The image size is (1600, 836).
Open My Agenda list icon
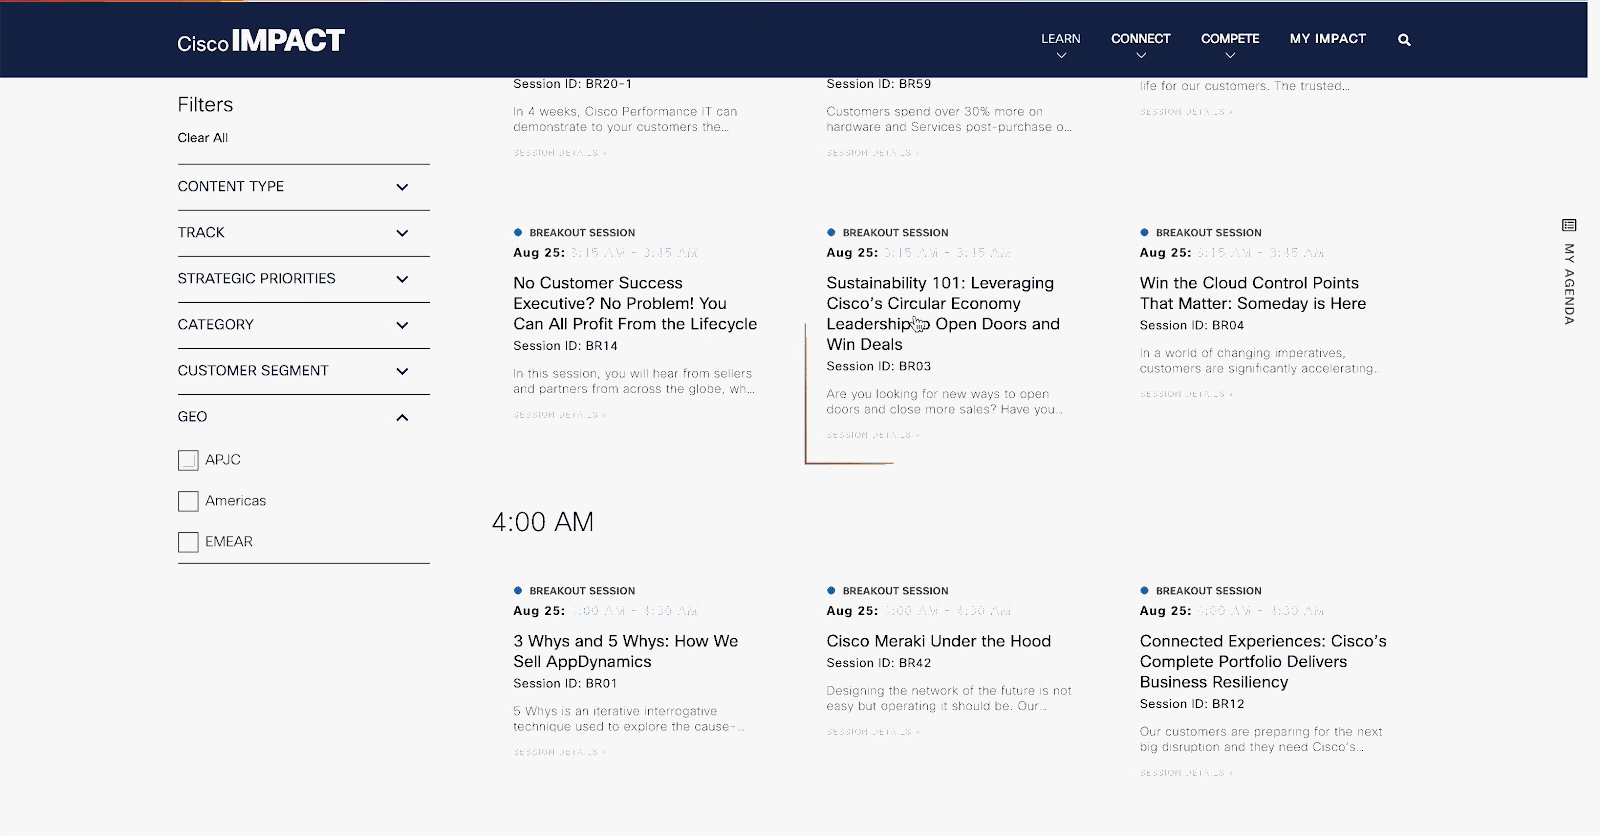[1569, 225]
